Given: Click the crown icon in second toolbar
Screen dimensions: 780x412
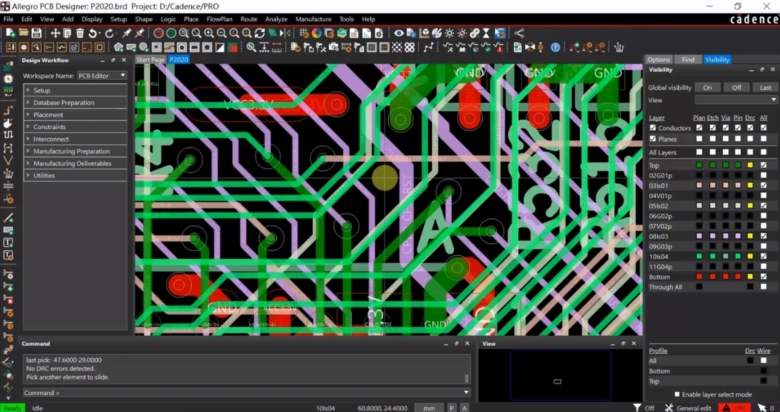Looking at the screenshot, I should (x=619, y=47).
